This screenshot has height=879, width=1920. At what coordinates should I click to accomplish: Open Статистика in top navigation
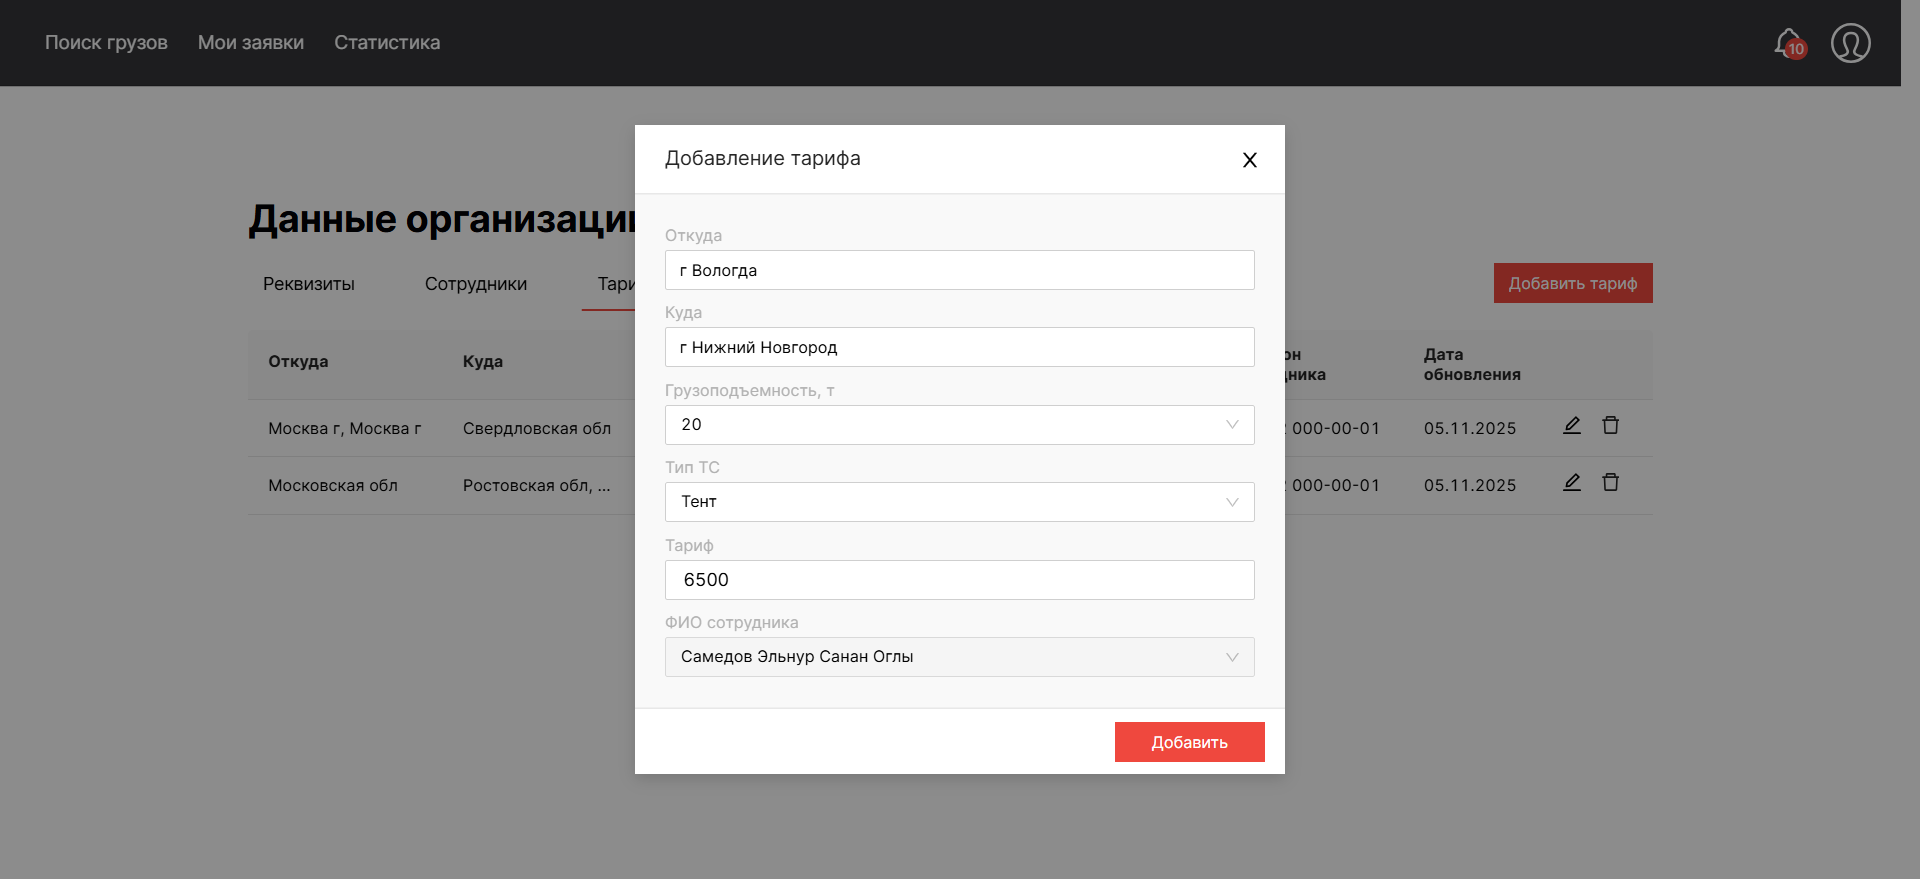click(387, 43)
